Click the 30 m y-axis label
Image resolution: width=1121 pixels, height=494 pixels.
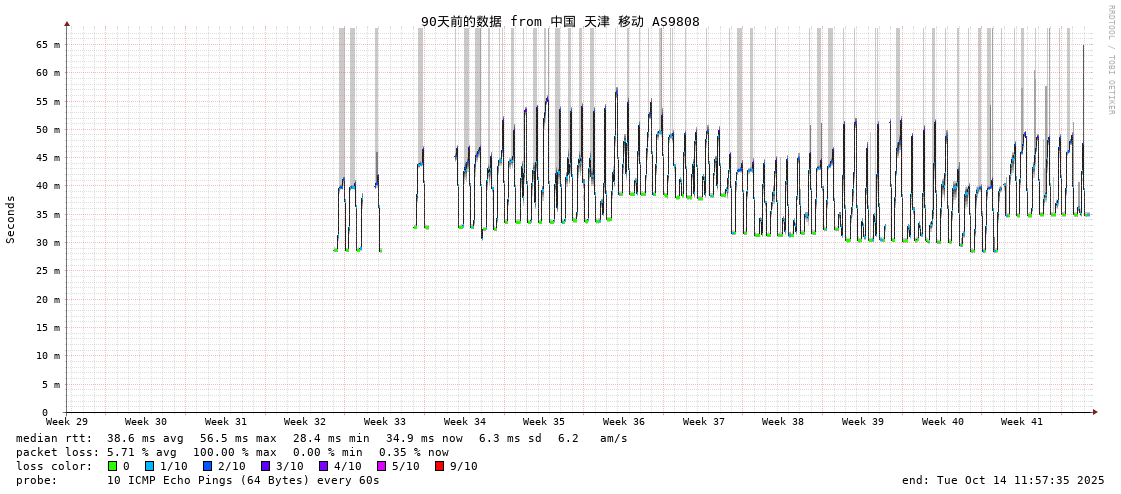[48, 243]
